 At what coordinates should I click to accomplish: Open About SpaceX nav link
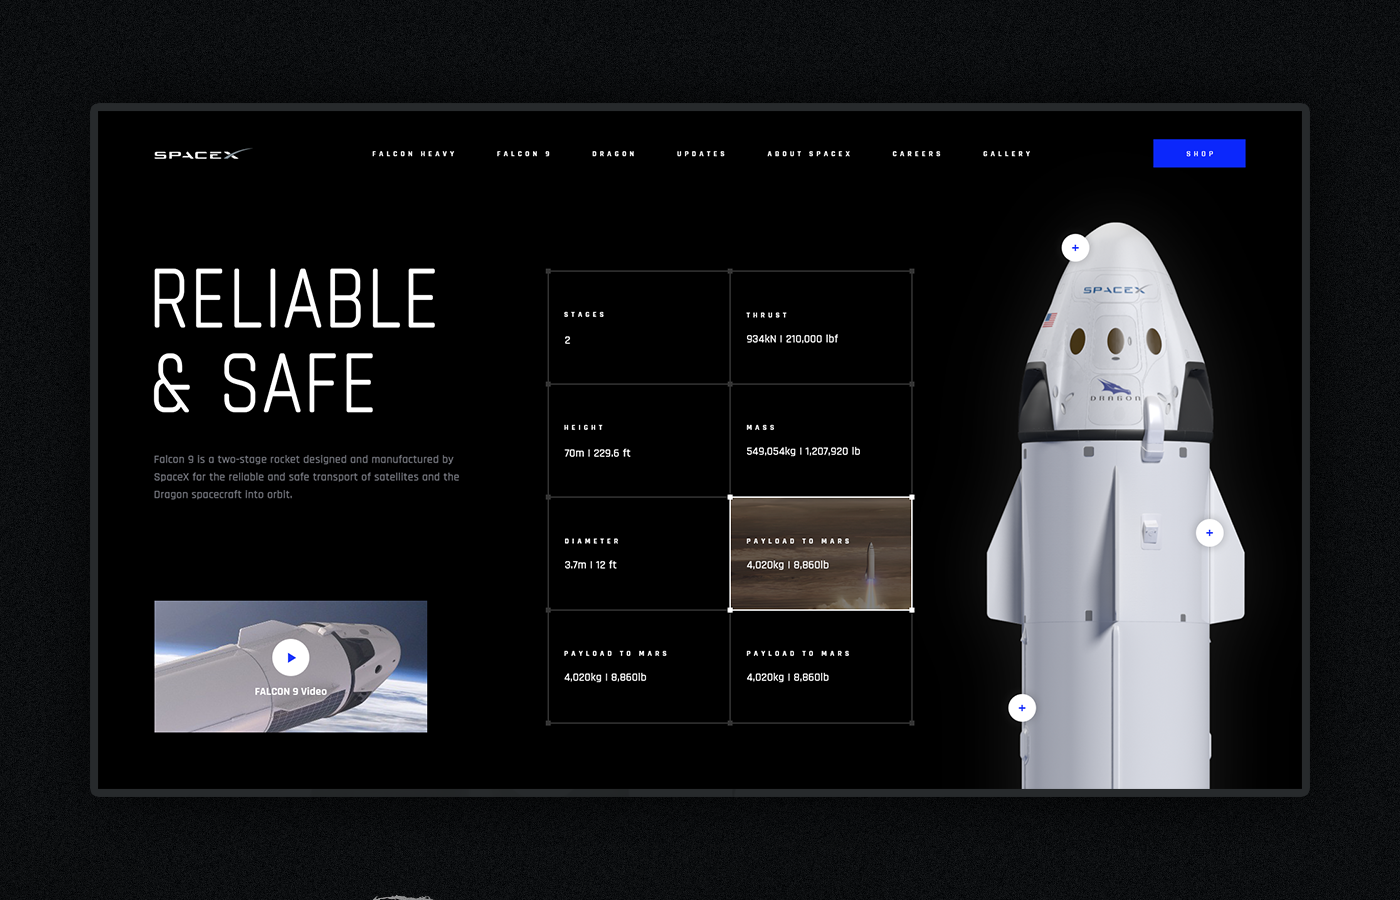coord(809,154)
